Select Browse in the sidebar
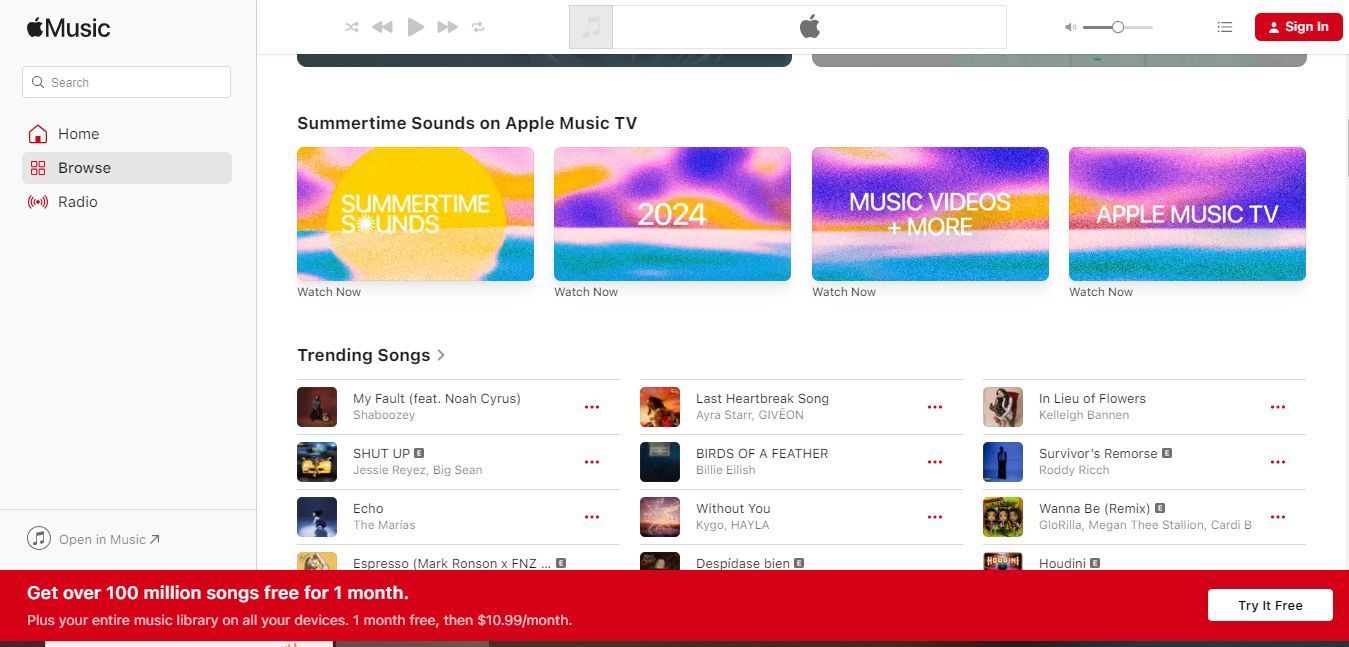1349x647 pixels. (84, 167)
